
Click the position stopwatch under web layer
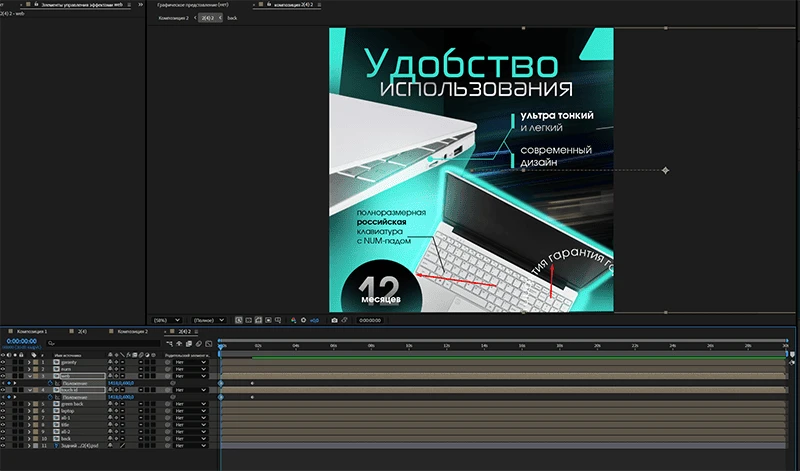[x=50, y=383]
